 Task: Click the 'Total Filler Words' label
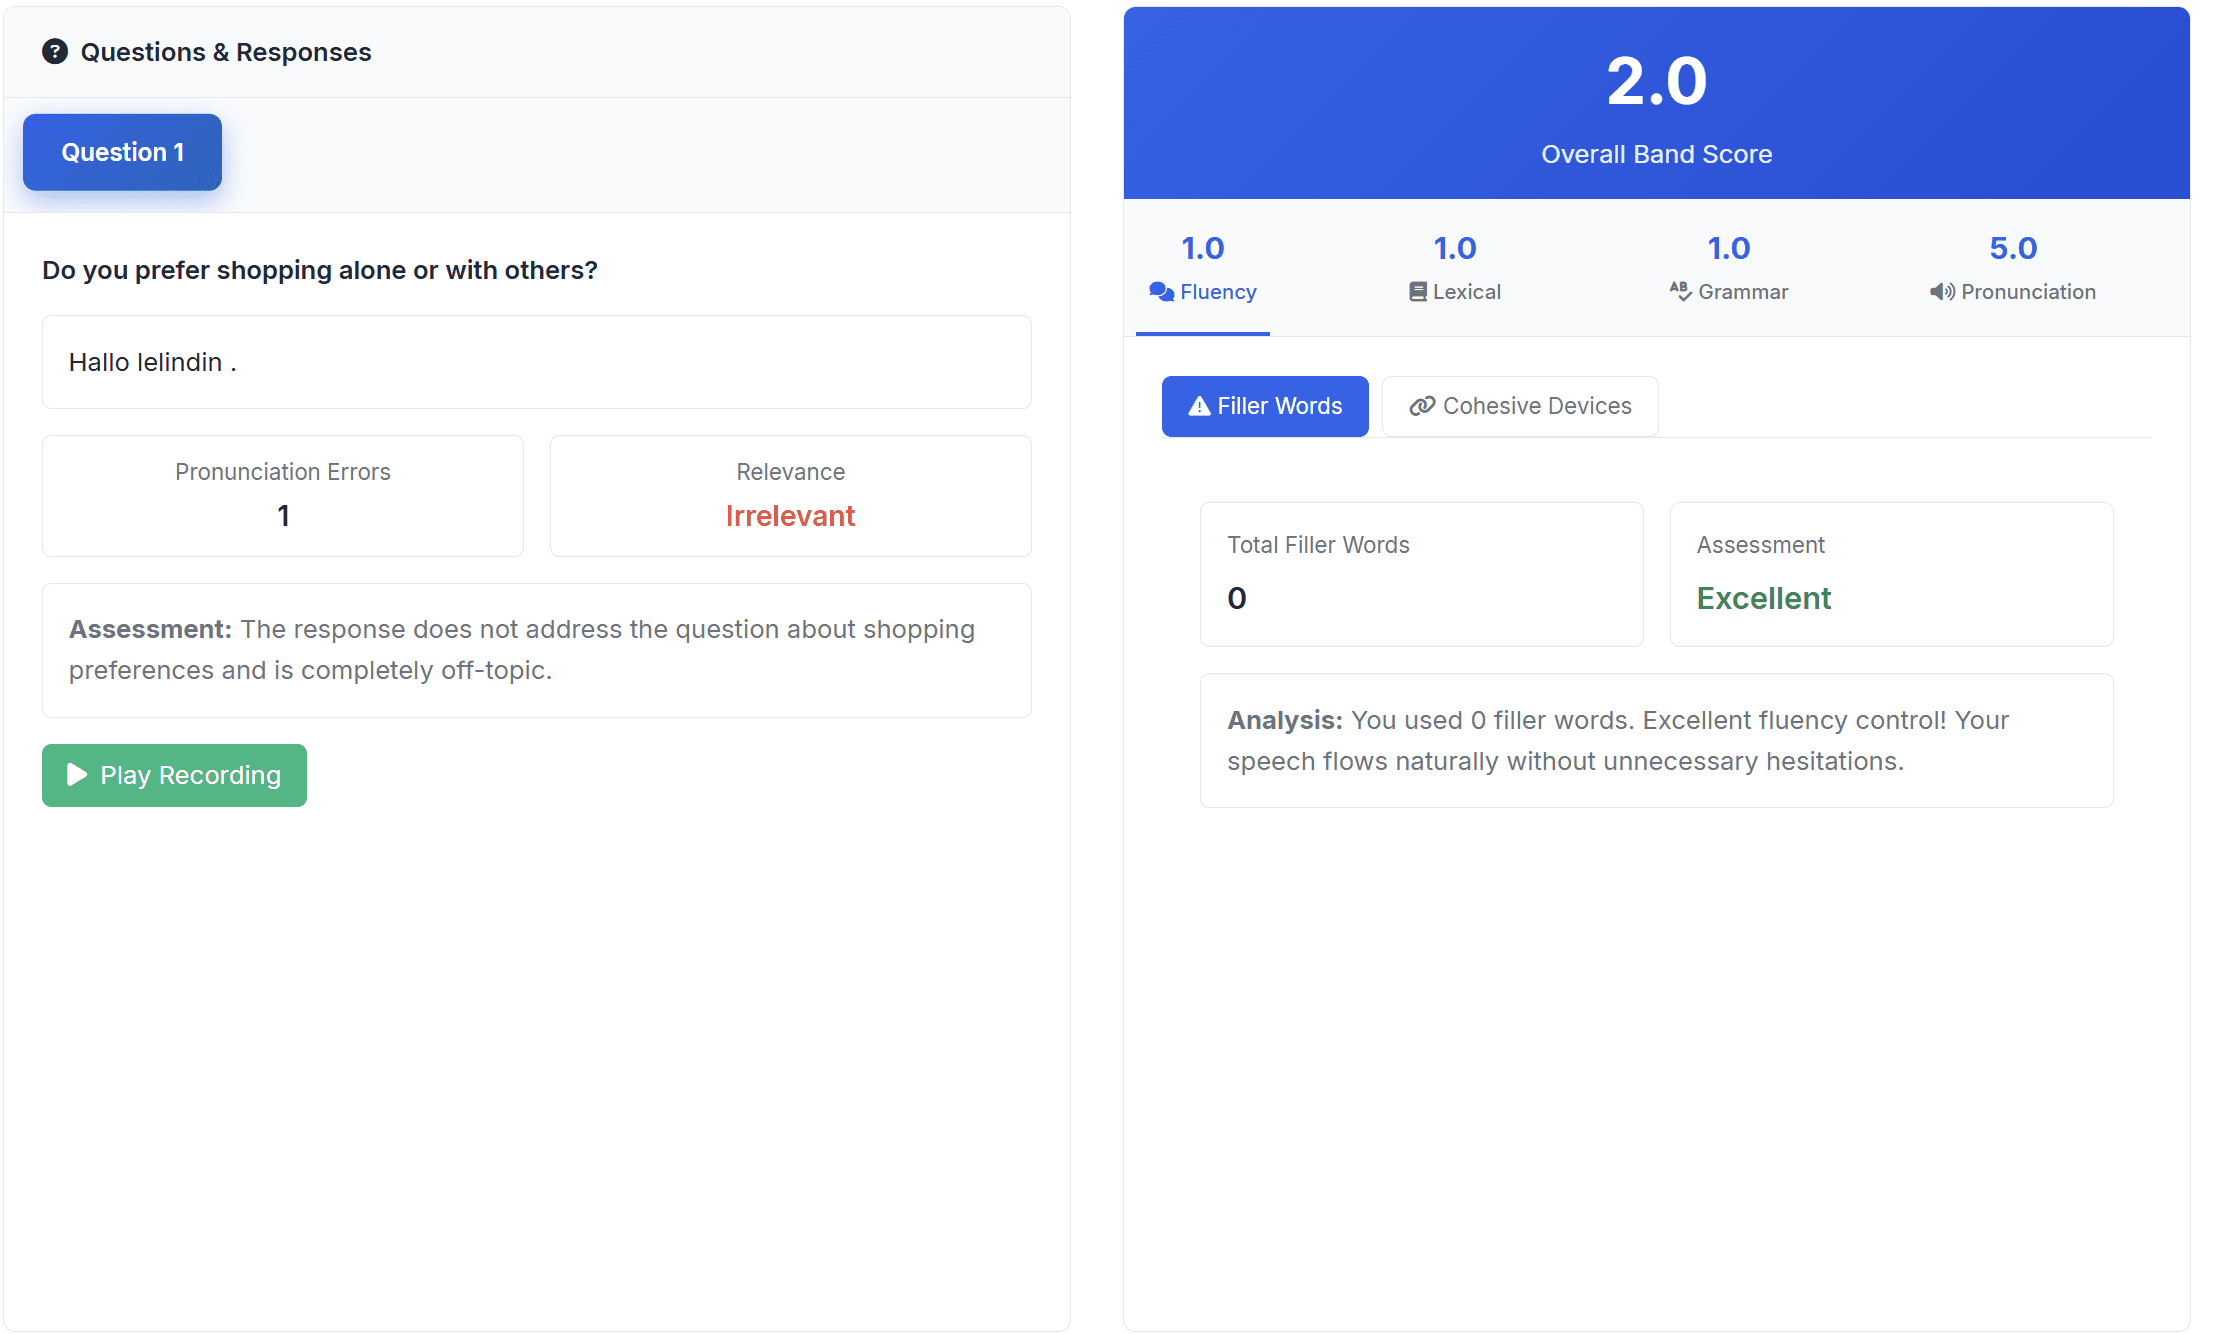[1318, 545]
